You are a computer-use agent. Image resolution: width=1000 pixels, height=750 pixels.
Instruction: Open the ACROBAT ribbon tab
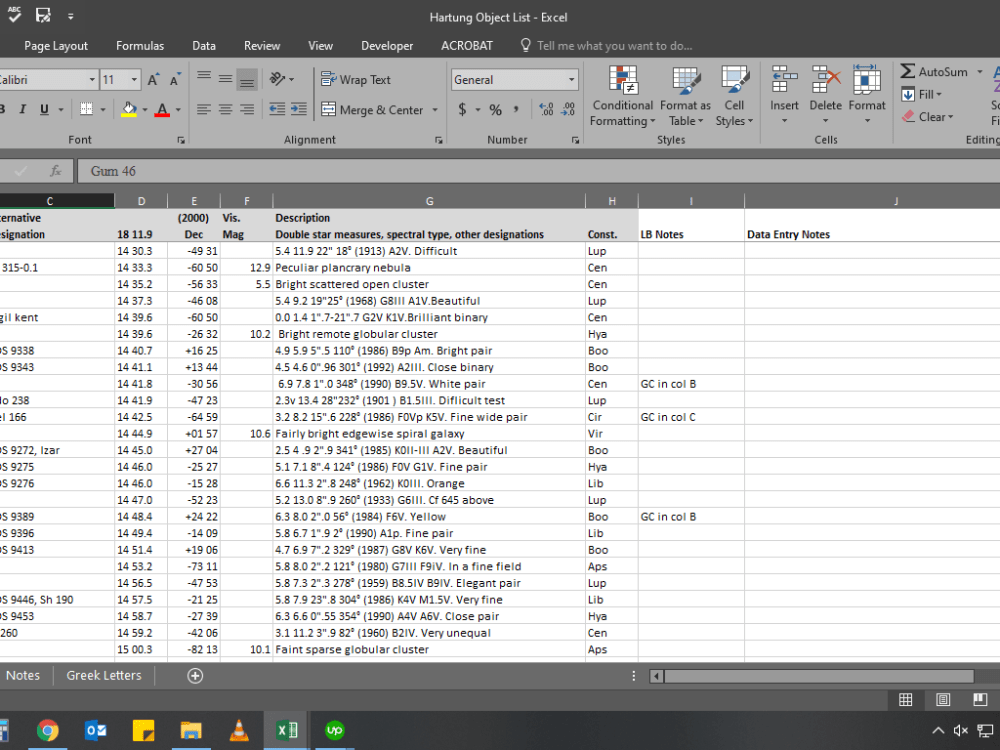(467, 46)
